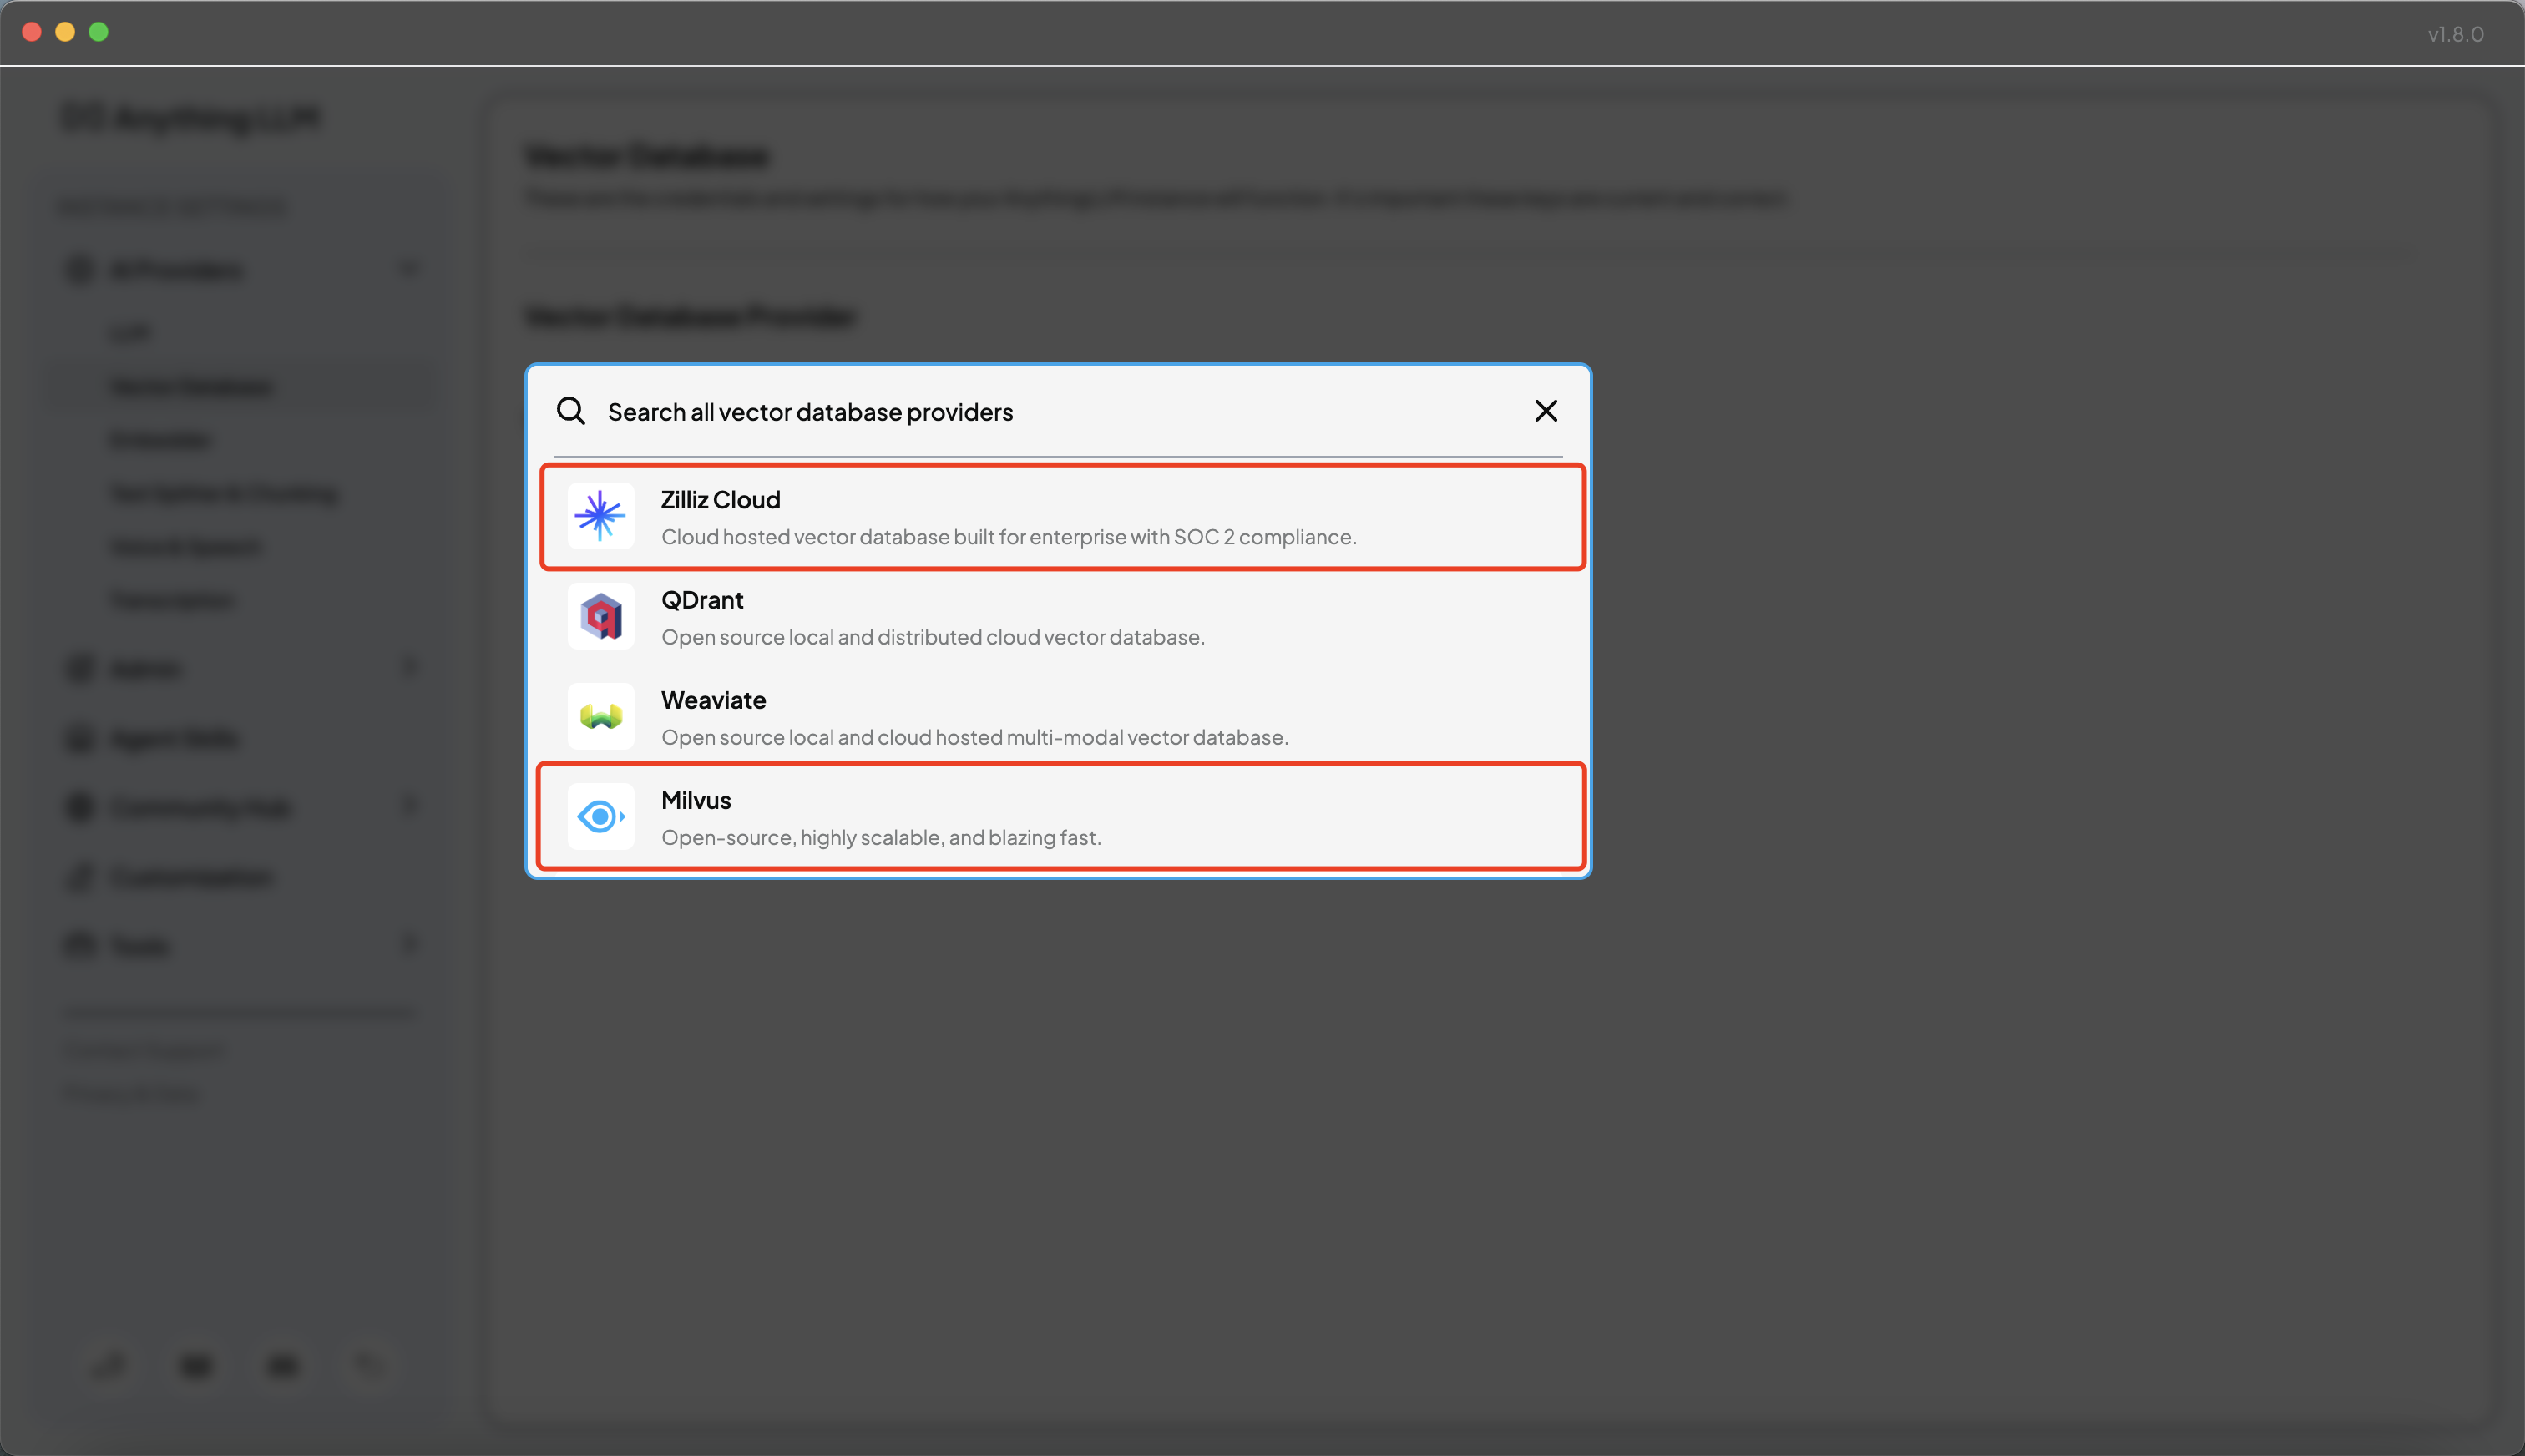Image resolution: width=2525 pixels, height=1456 pixels.
Task: Select the Milvus provider option
Action: coord(1062,817)
